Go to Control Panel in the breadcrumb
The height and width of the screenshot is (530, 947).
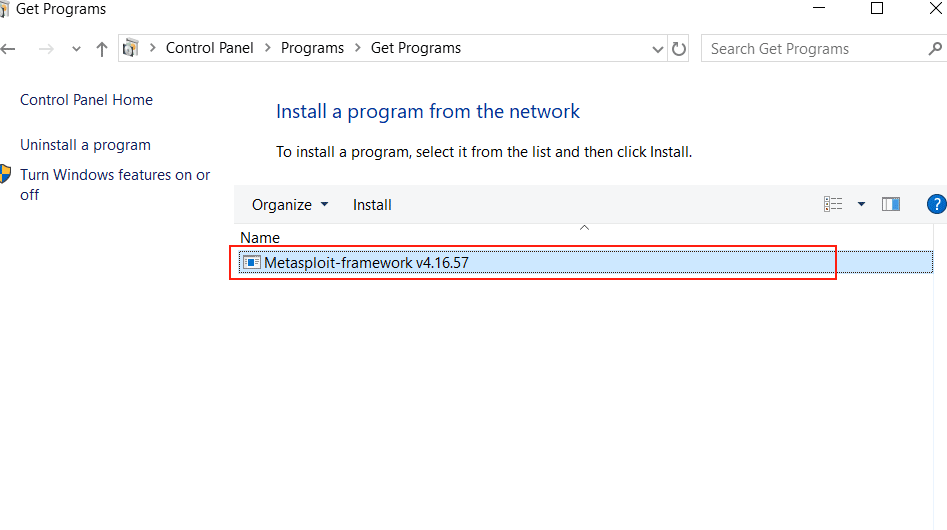[210, 48]
